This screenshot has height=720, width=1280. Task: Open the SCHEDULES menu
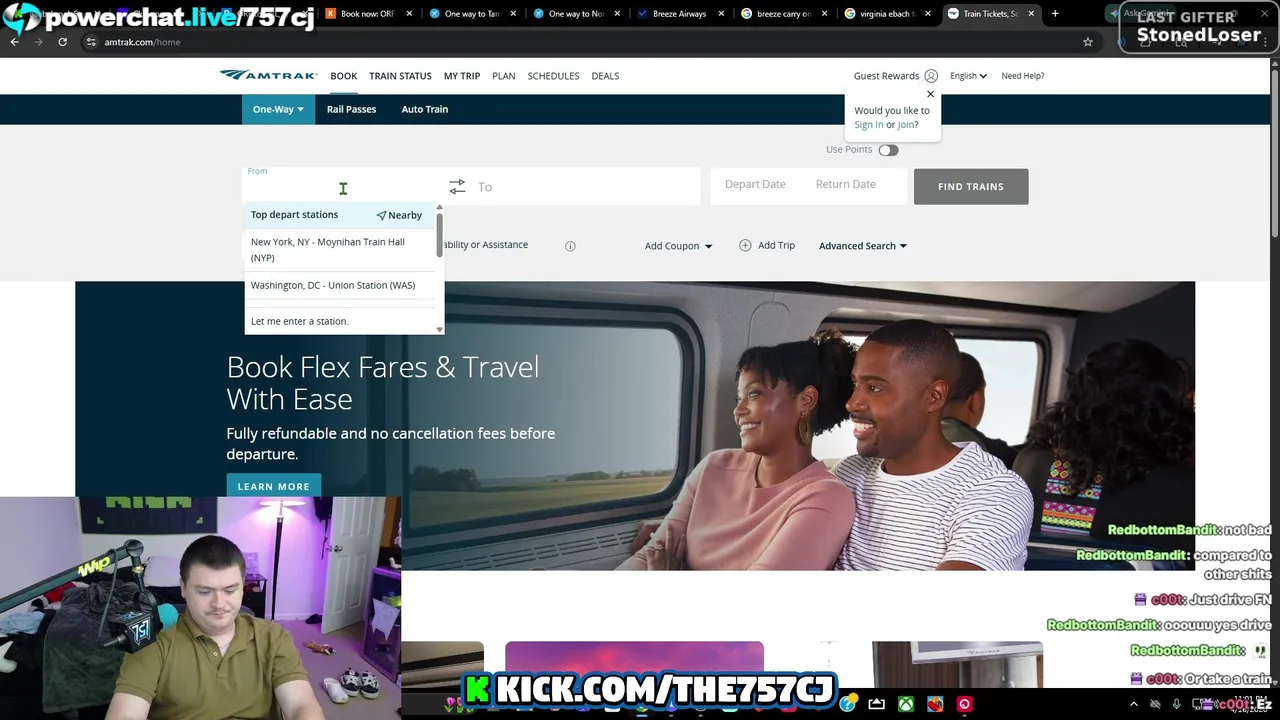[553, 76]
